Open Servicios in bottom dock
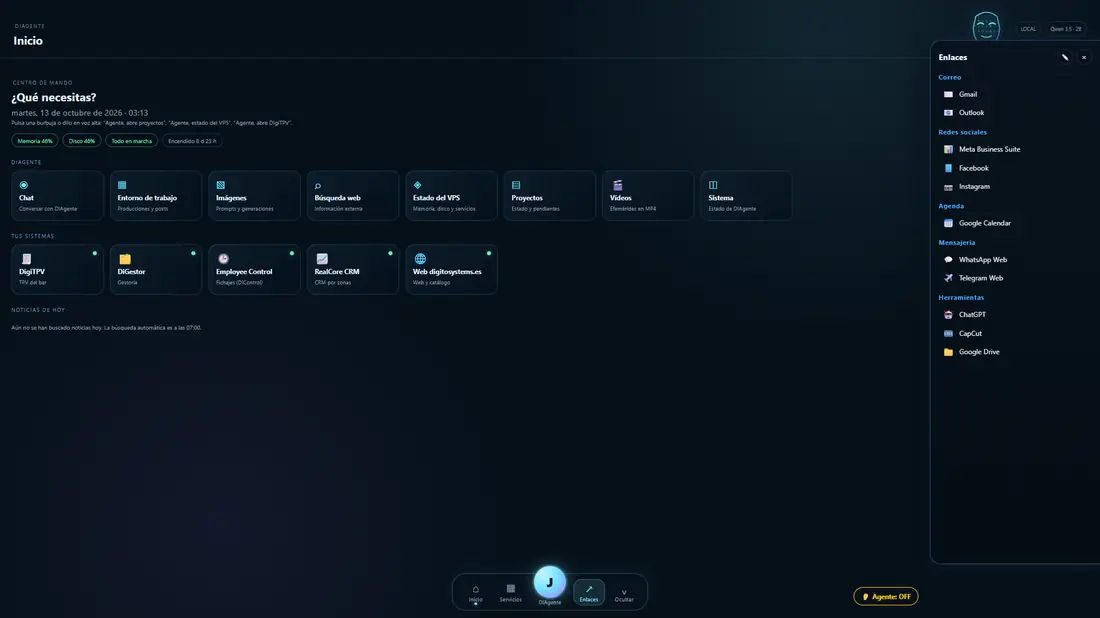Image resolution: width=1100 pixels, height=618 pixels. point(511,593)
